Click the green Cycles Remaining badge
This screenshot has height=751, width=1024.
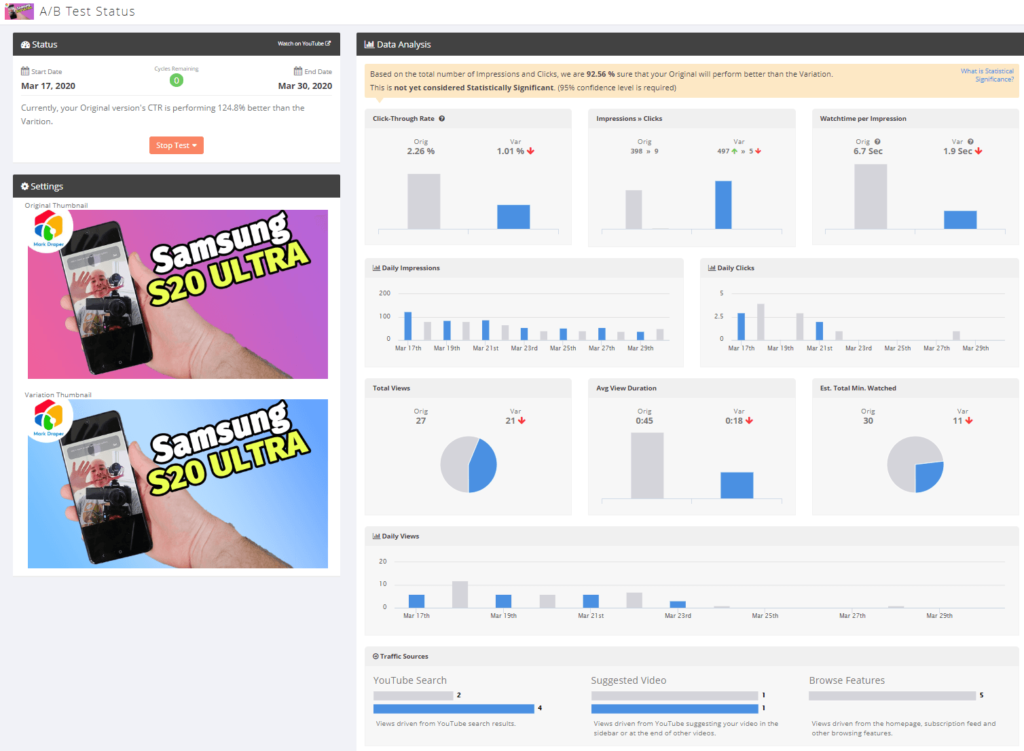click(176, 80)
